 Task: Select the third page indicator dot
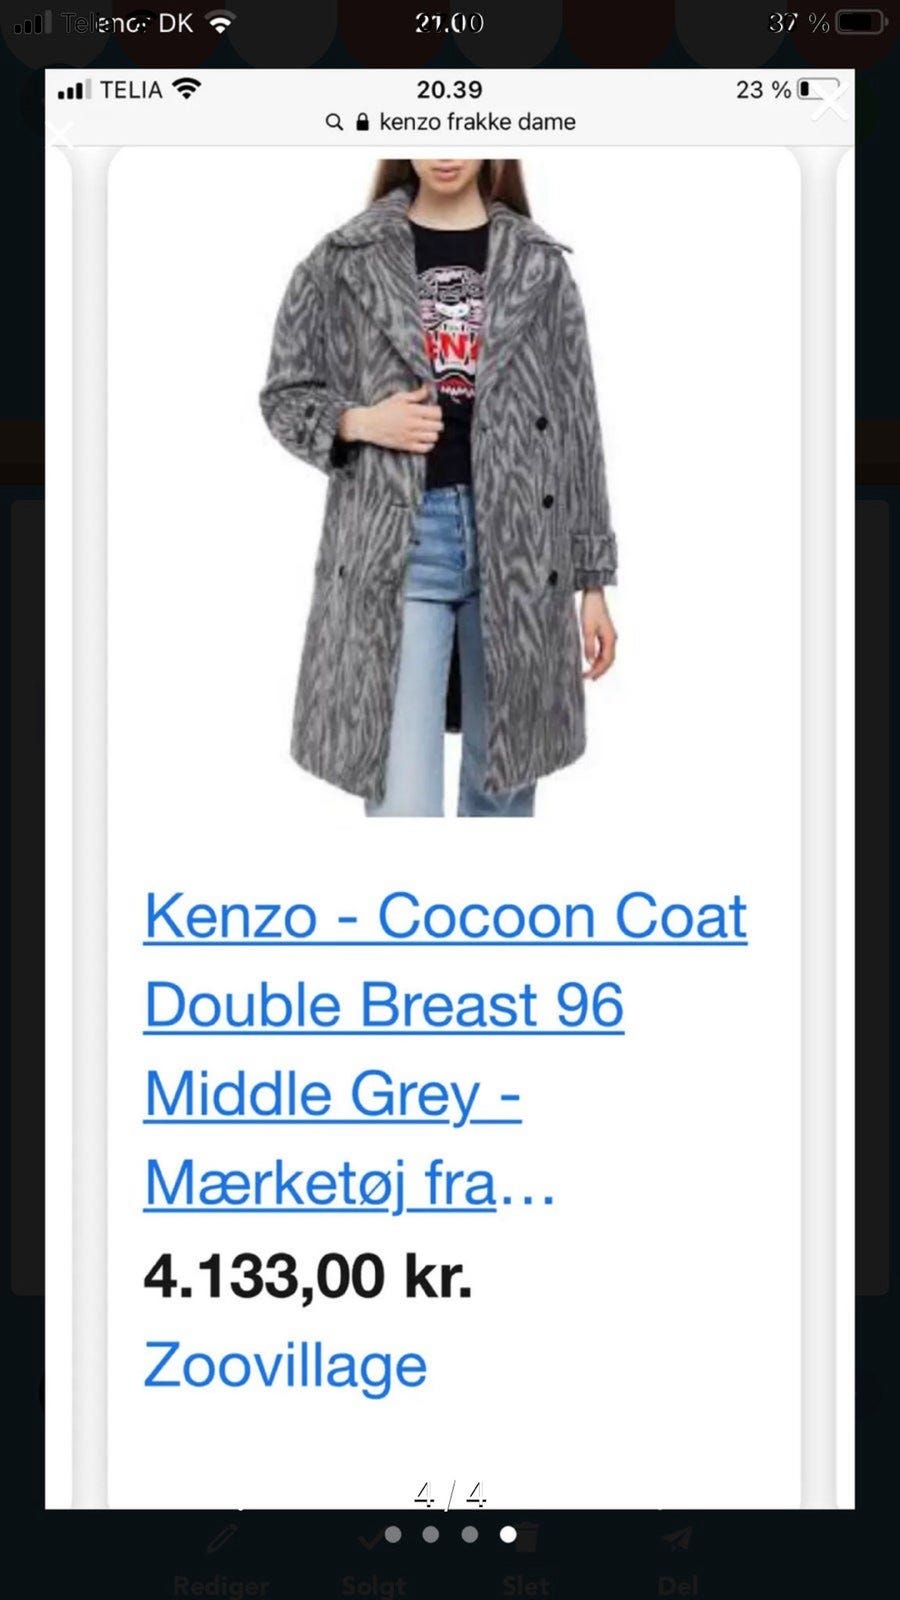[469, 1534]
